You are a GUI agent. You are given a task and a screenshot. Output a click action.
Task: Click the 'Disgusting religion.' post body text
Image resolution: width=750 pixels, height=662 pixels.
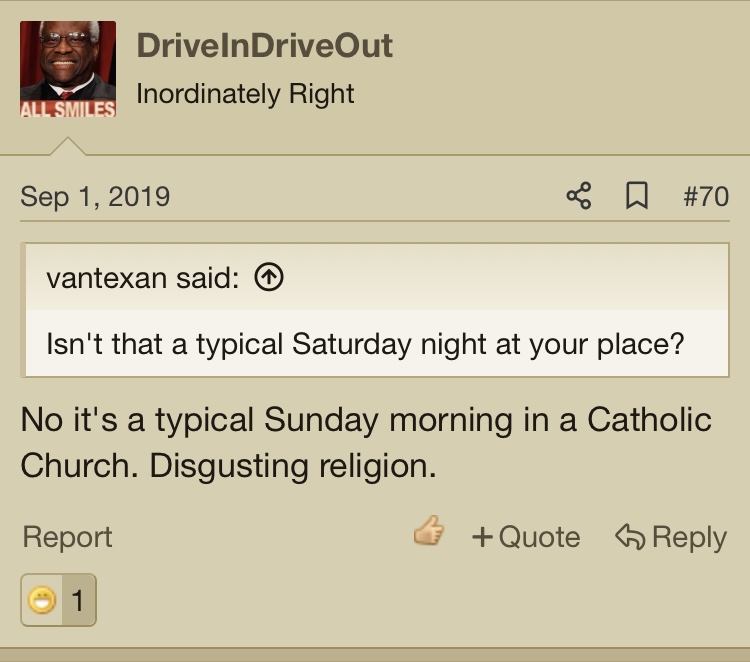(293, 466)
